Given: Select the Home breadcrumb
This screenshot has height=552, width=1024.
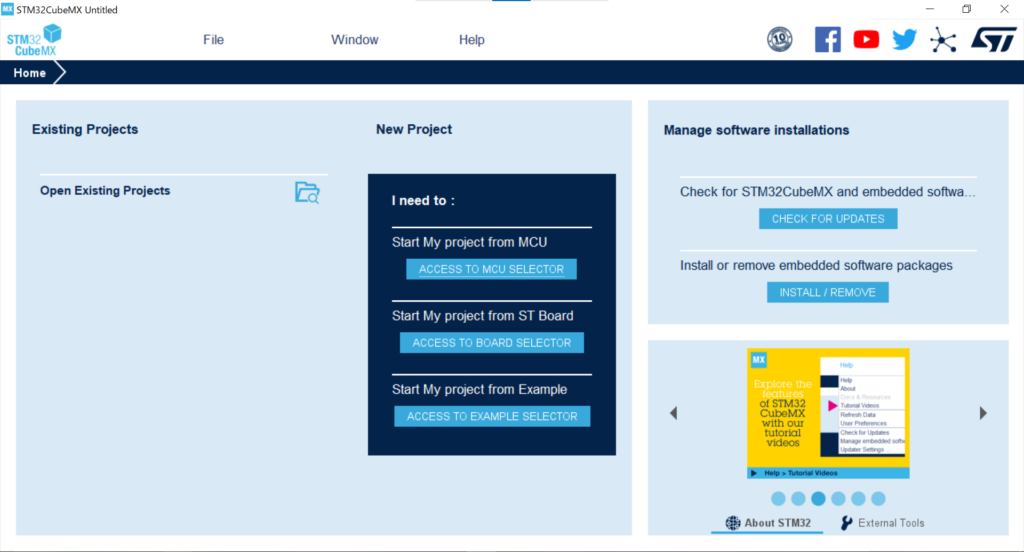Looking at the screenshot, I should pos(30,73).
